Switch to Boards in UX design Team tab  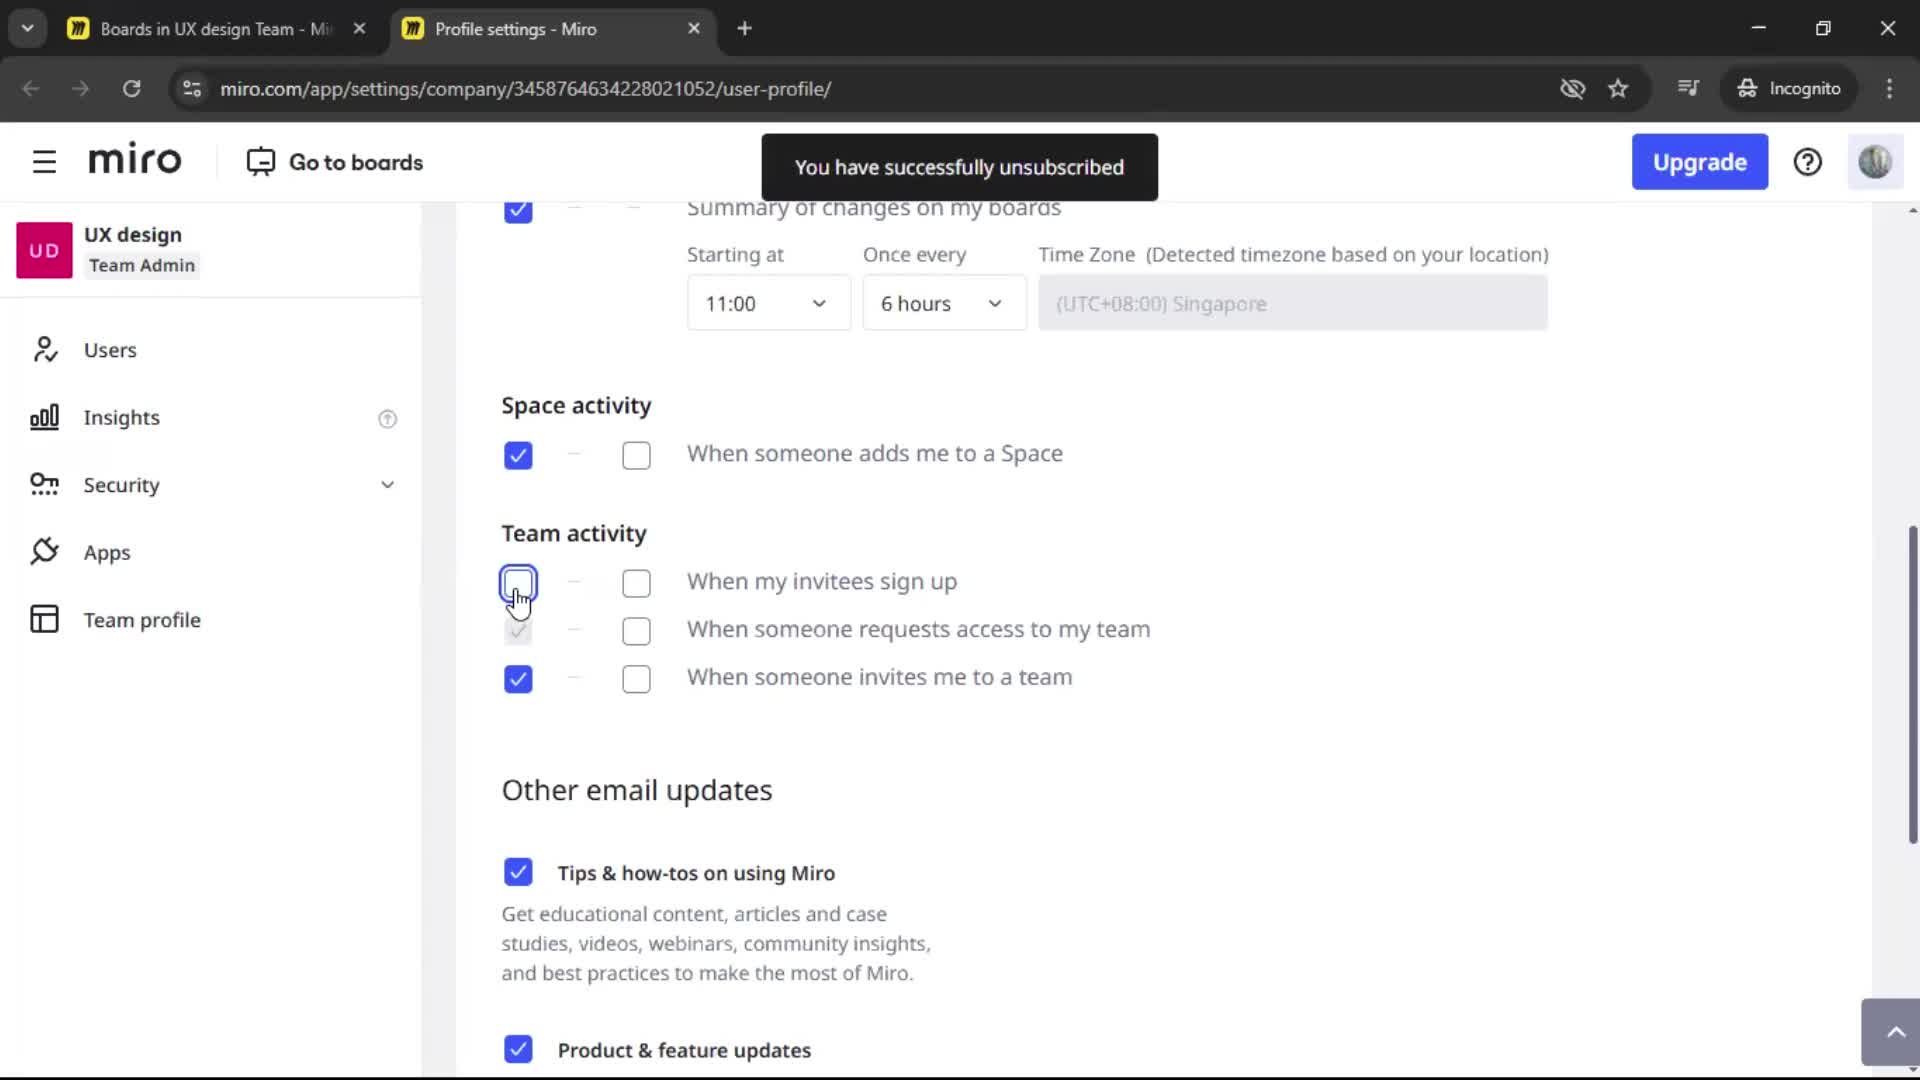(x=216, y=29)
